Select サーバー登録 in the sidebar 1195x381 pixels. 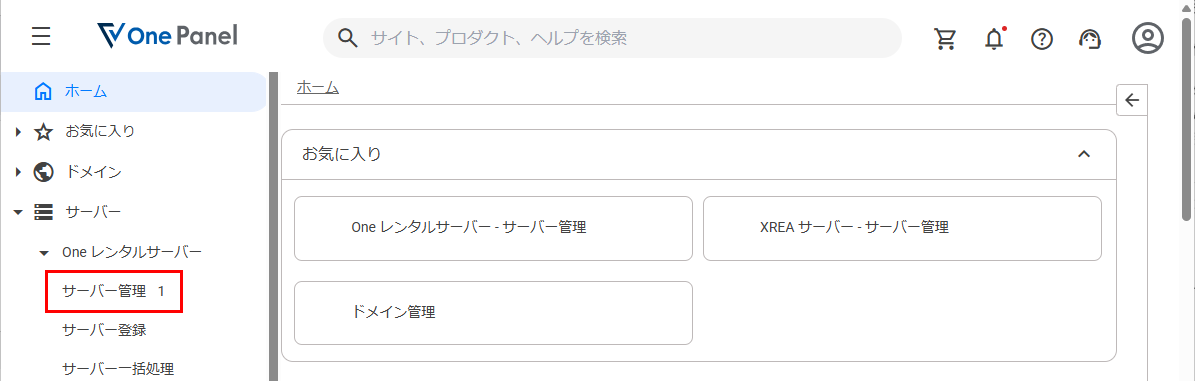coord(104,331)
